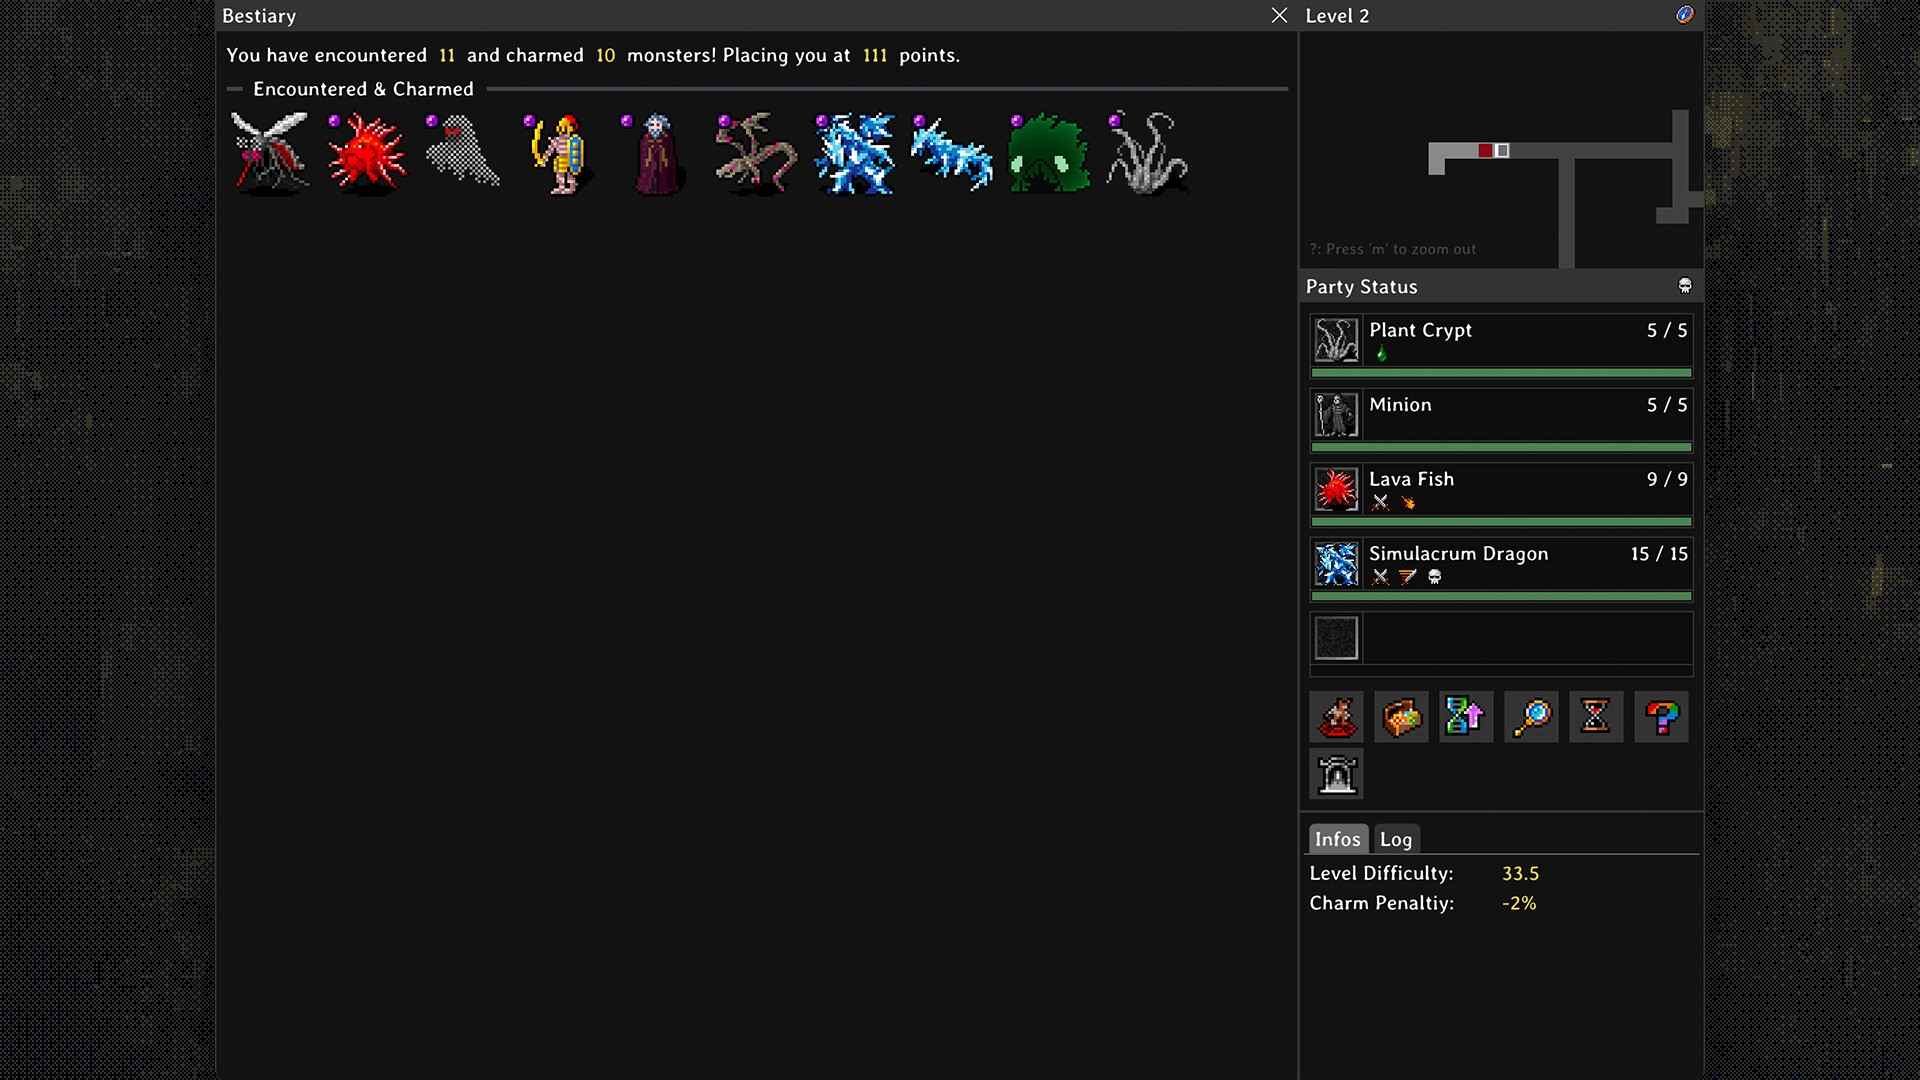Screen dimensions: 1920x1080
Task: Click the hourglass wait icon
Action: click(x=1596, y=717)
